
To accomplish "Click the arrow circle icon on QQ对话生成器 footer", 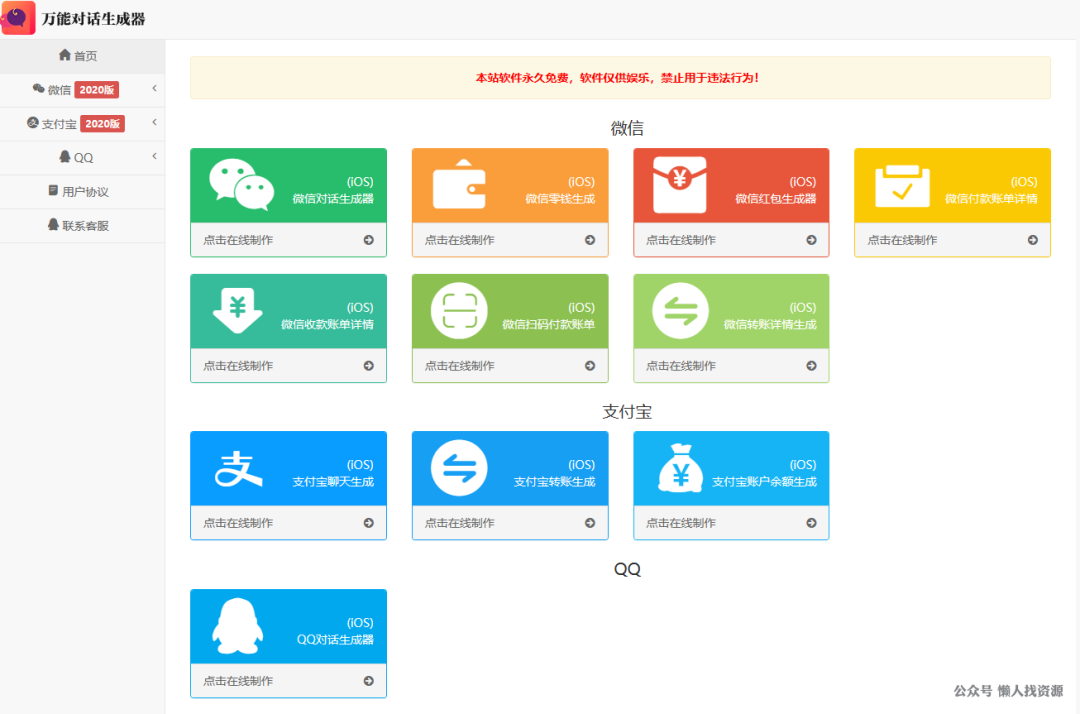I will 368,681.
